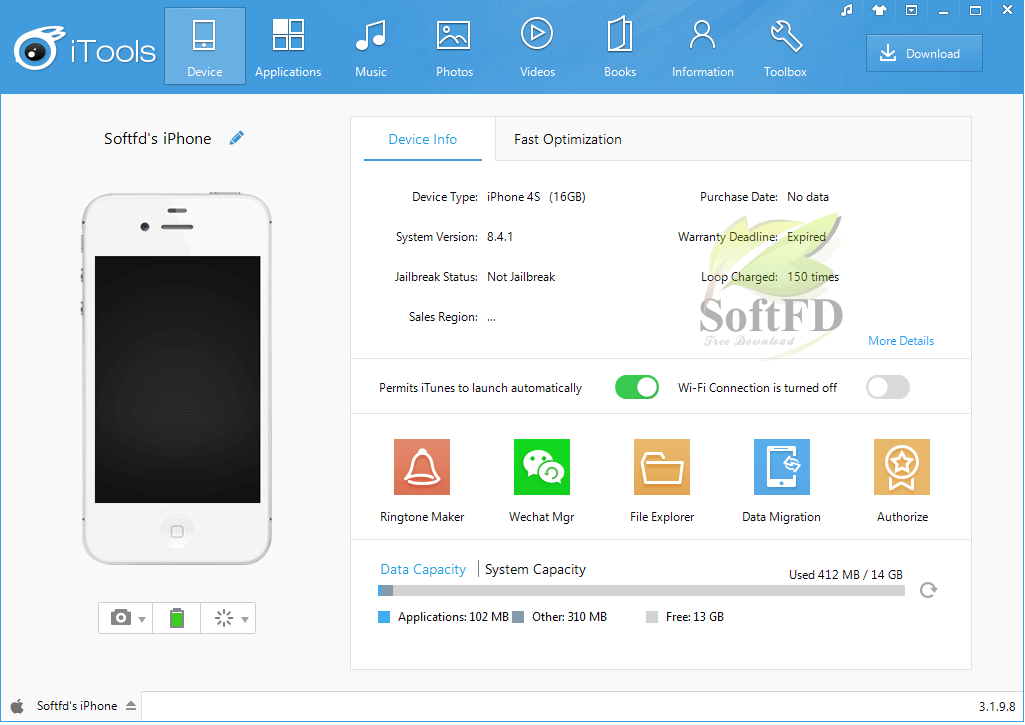The image size is (1025, 725).
Task: Open the Device section in the top toolbar
Action: coord(205,46)
